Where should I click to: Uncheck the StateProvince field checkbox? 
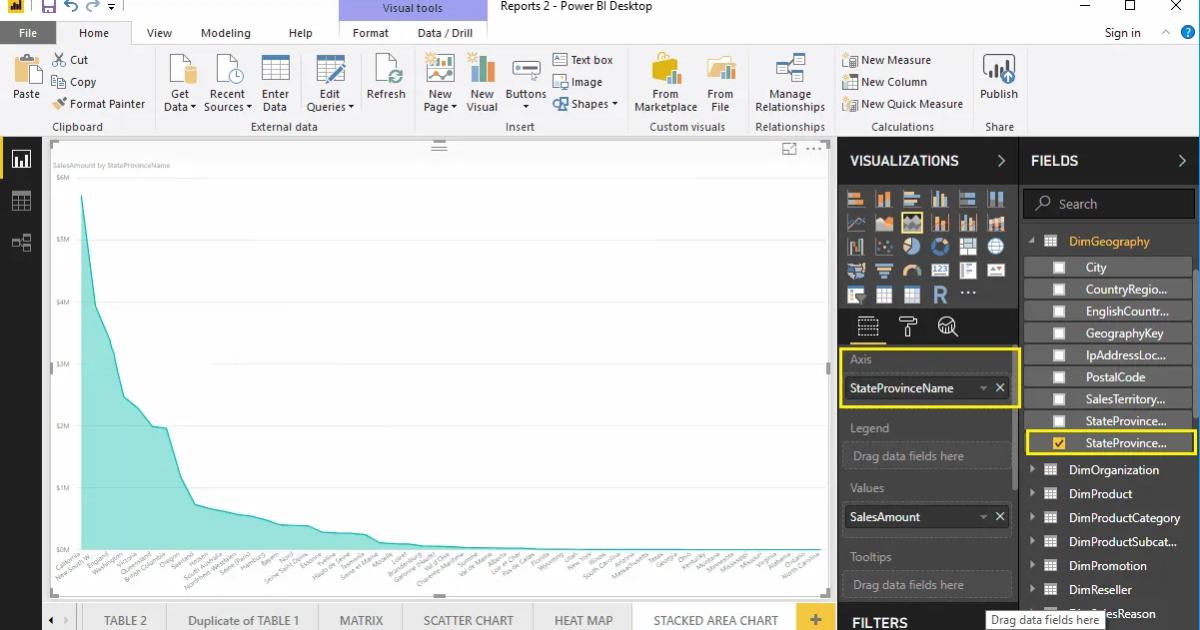[x=1057, y=442]
